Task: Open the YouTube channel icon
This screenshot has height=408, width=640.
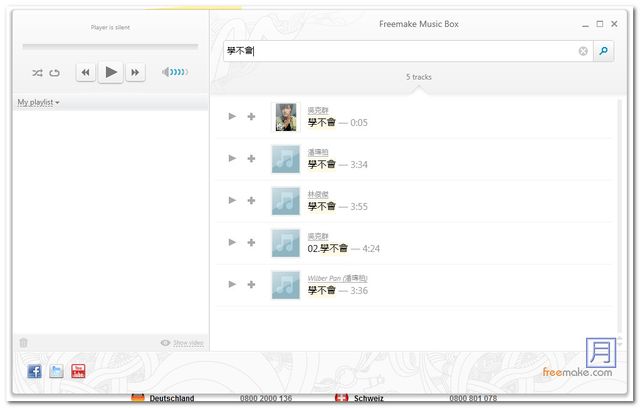Action: (78, 371)
